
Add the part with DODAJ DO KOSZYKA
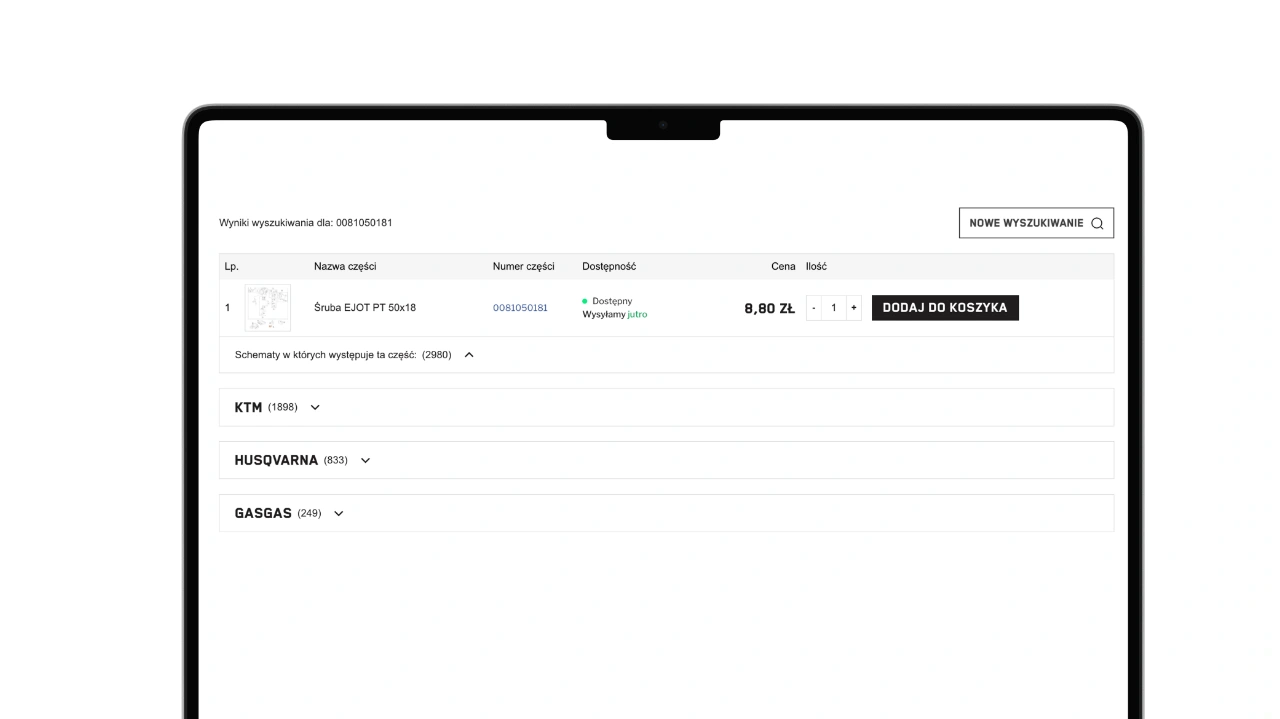(x=945, y=308)
